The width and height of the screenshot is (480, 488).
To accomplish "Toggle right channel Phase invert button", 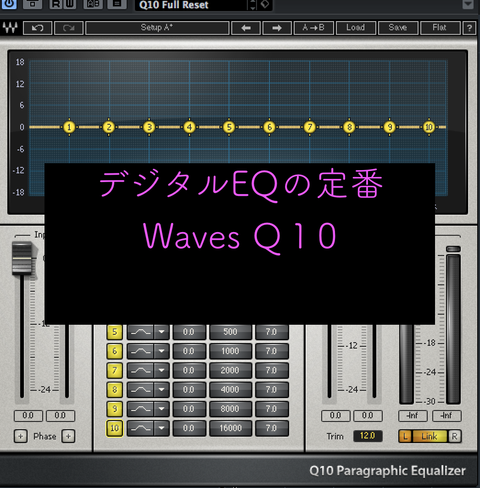I will (x=68, y=436).
